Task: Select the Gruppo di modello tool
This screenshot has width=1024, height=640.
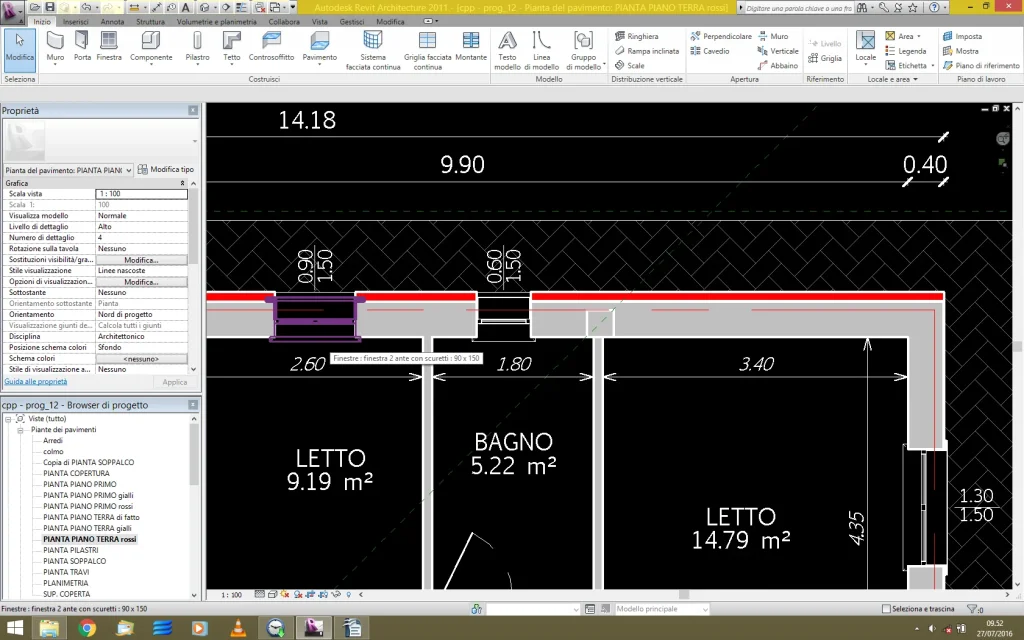Action: tap(583, 50)
